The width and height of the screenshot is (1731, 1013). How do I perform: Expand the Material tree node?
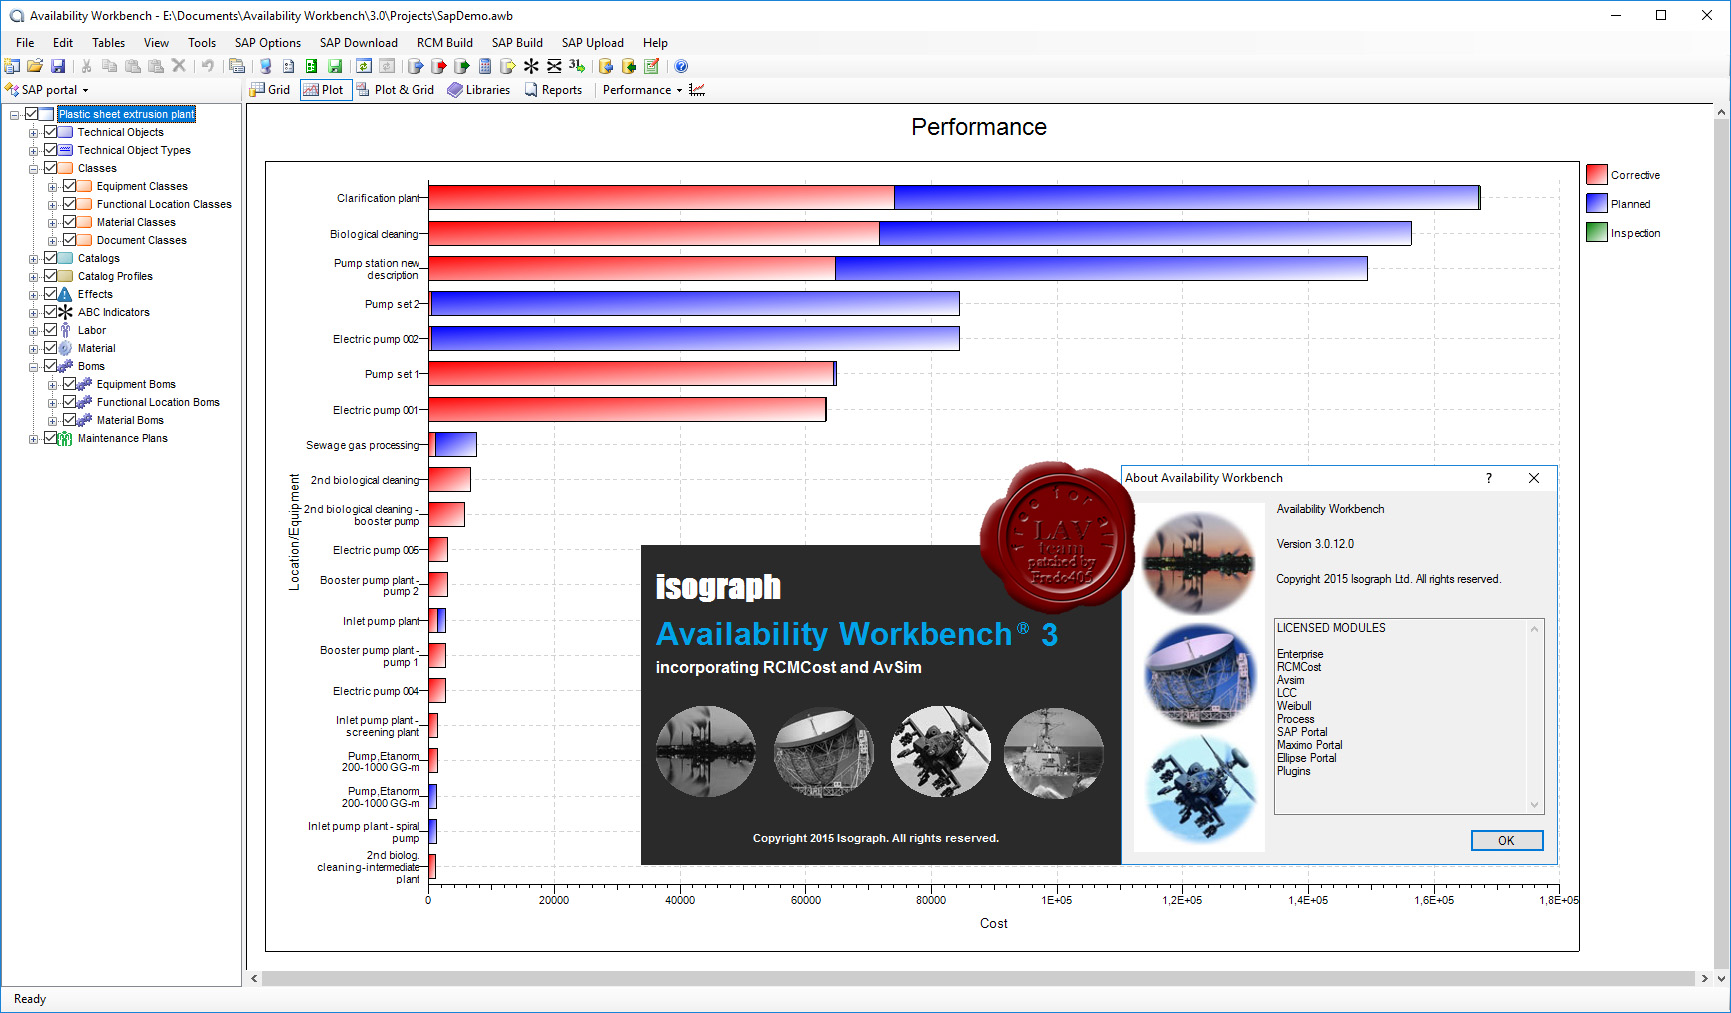pos(34,349)
